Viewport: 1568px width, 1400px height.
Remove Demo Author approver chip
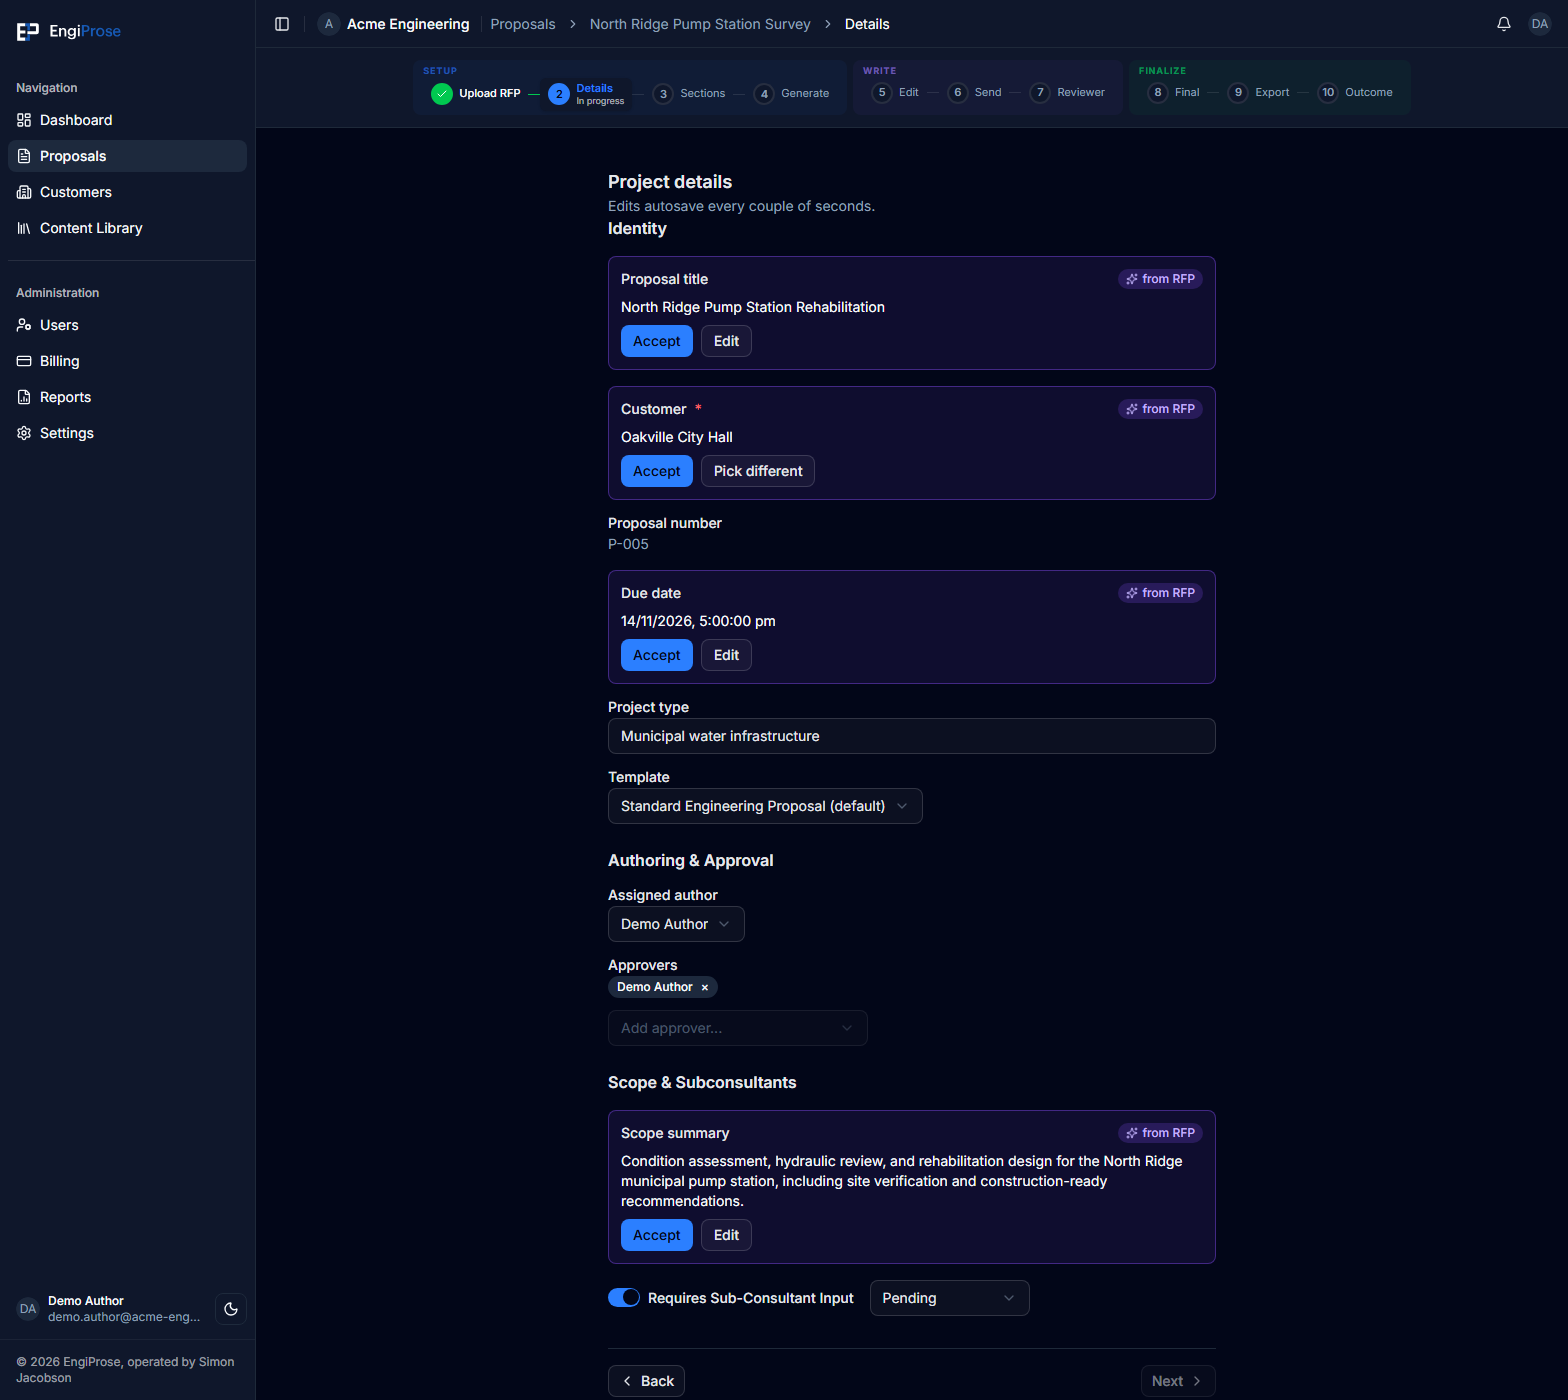[705, 987]
